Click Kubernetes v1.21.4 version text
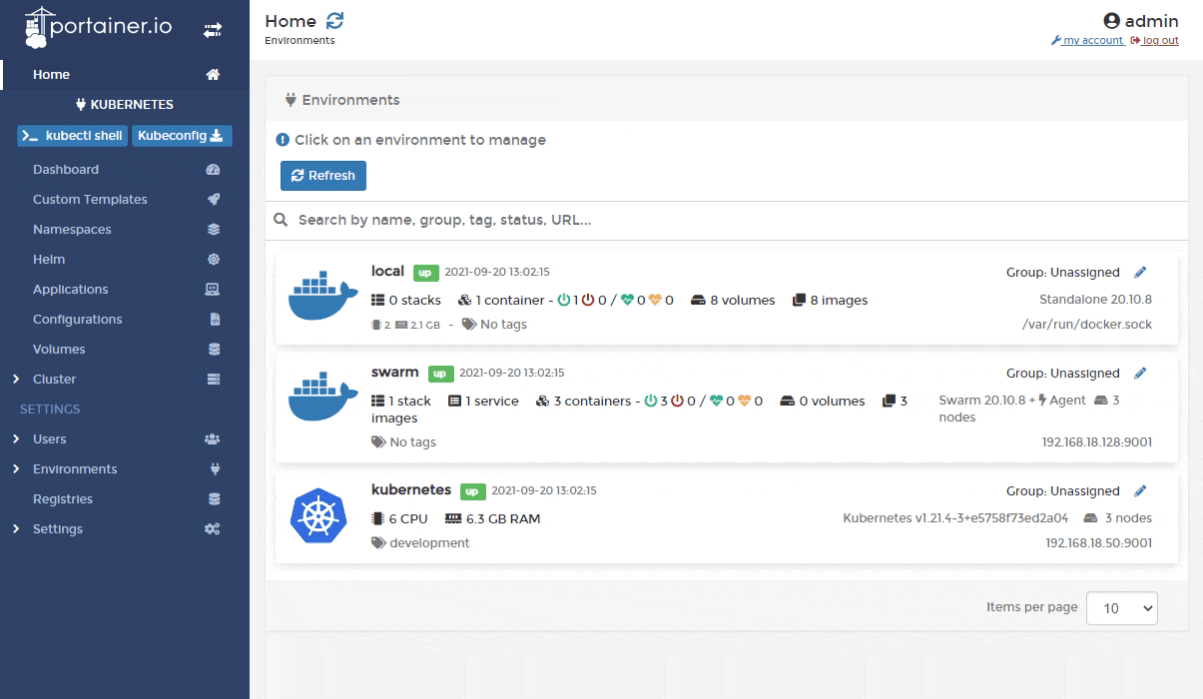1203x699 pixels. click(957, 518)
